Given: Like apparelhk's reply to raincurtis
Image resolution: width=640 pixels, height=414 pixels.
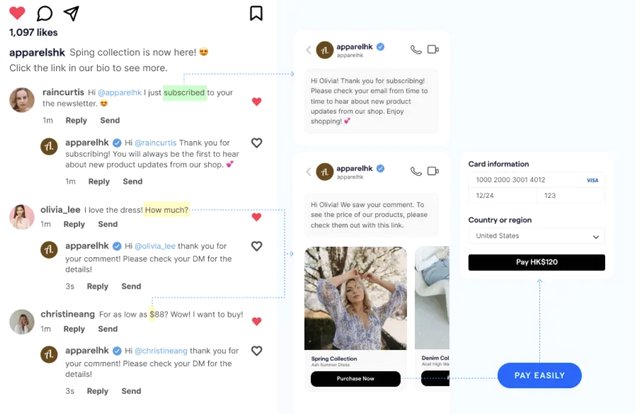Looking at the screenshot, I should 257,143.
